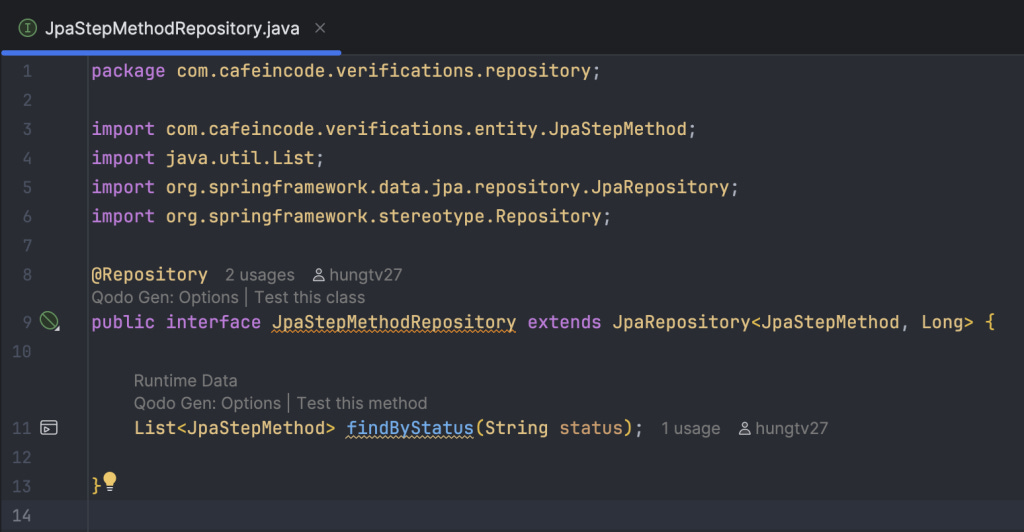Click the Spring bean gutter icon on line 9
The width and height of the screenshot is (1024, 532).
[x=50, y=321]
